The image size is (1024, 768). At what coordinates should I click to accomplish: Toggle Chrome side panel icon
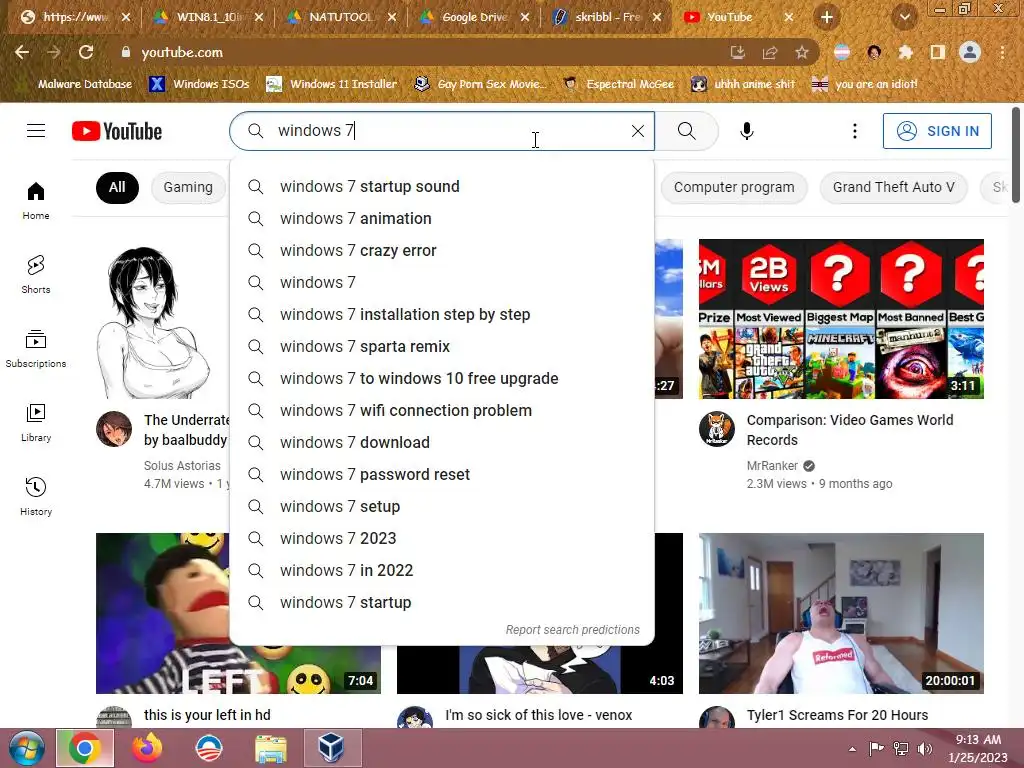click(x=938, y=52)
